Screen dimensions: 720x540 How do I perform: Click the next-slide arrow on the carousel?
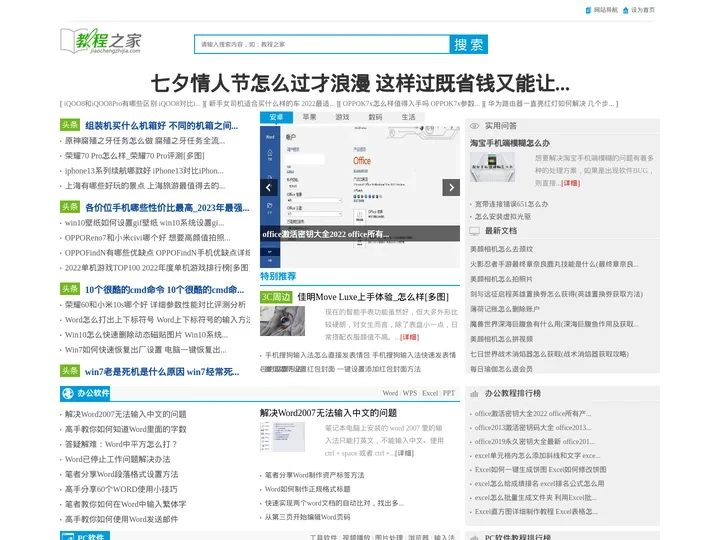coord(451,187)
